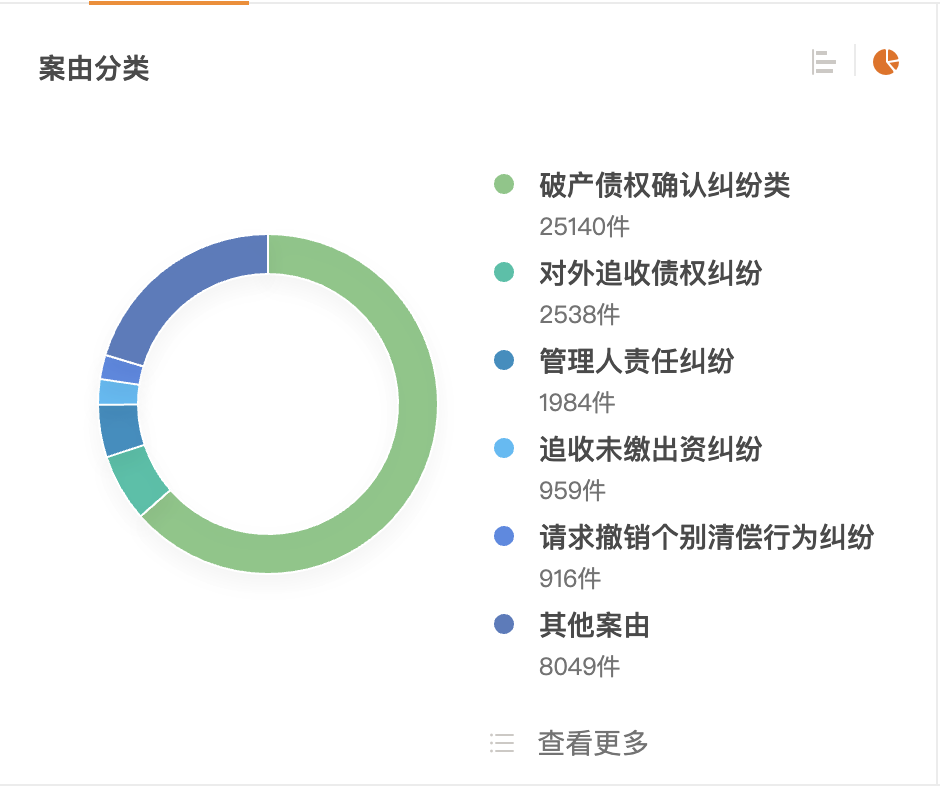This screenshot has height=796, width=940.
Task: Choose the 其他案由 legend label
Action: coord(594,625)
